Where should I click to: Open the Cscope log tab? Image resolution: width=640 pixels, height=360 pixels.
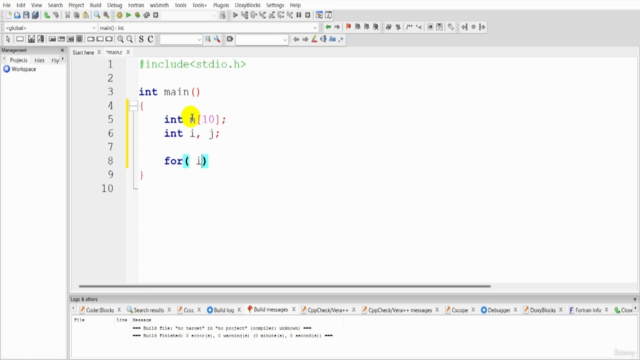click(456, 310)
